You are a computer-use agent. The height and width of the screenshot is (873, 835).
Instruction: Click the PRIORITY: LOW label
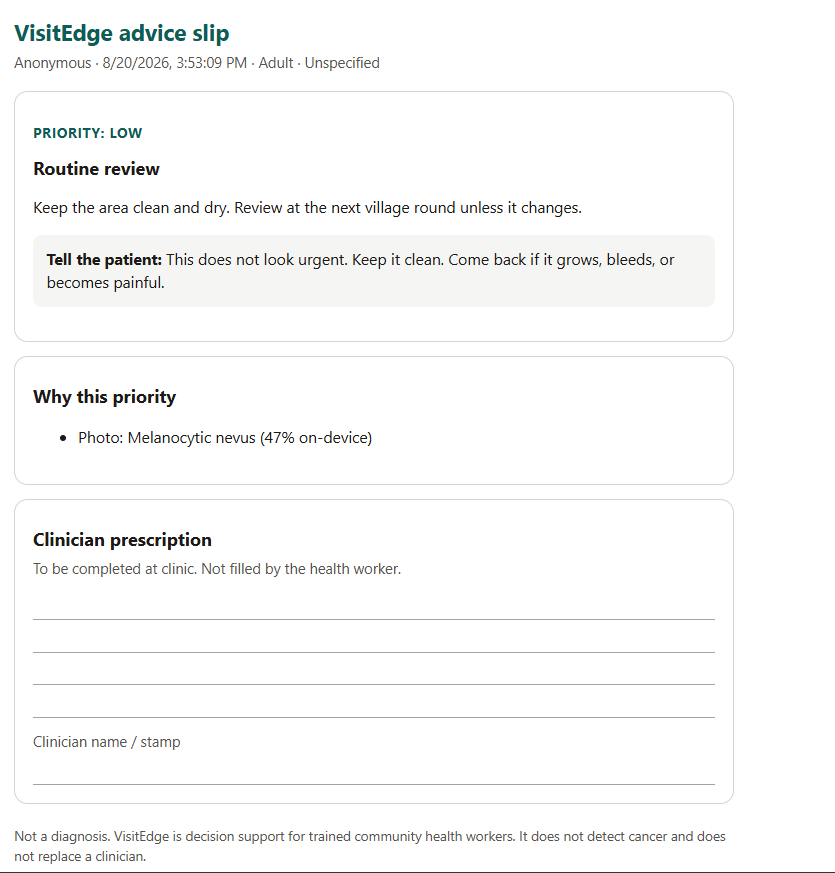coord(88,133)
